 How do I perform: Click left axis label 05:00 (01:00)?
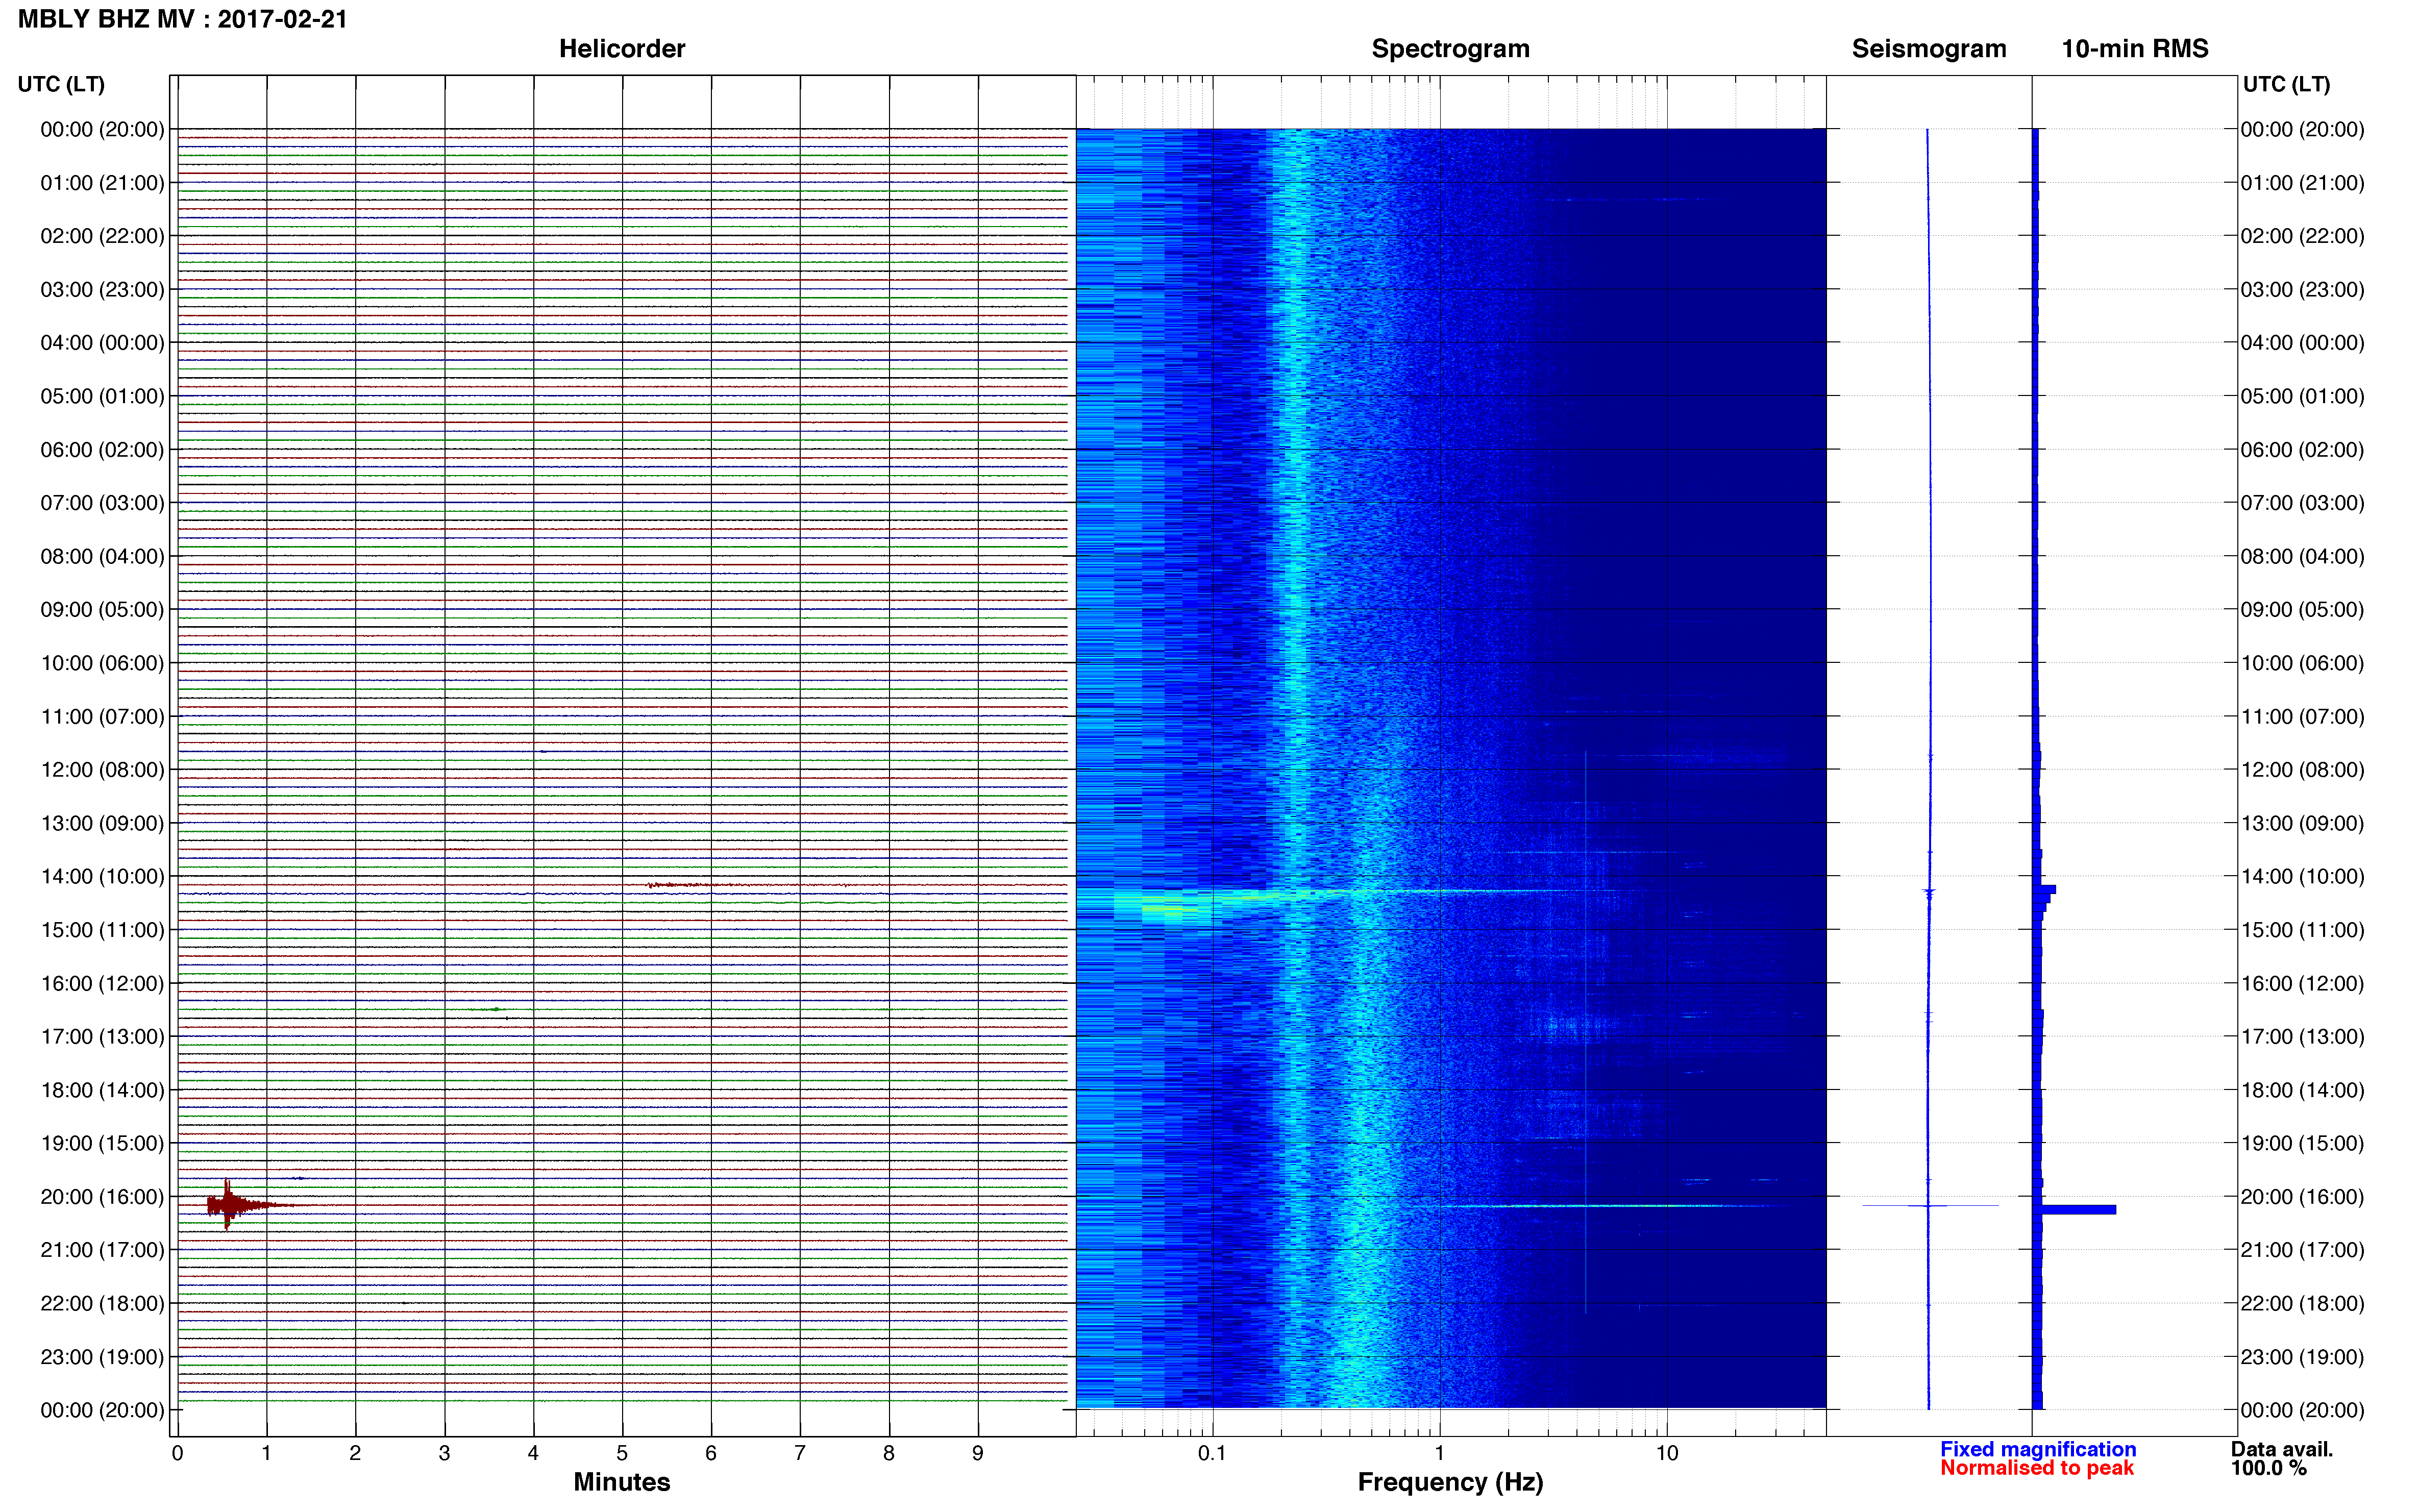(102, 396)
